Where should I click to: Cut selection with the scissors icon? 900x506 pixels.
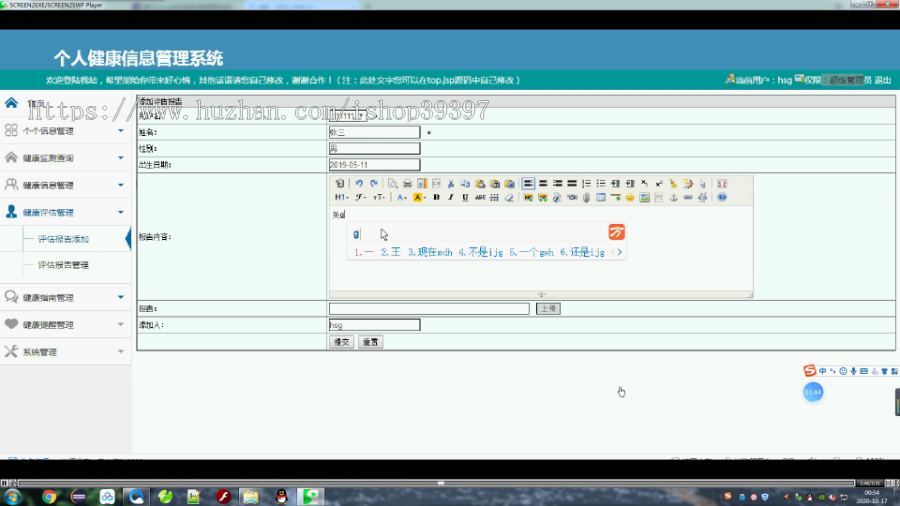click(x=451, y=184)
